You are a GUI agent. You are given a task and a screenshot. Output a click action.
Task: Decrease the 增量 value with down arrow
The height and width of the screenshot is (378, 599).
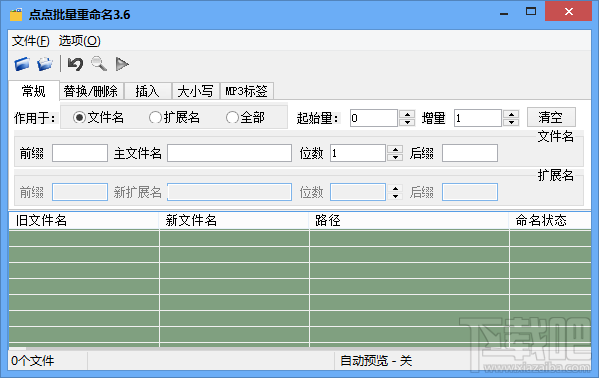(x=511, y=122)
